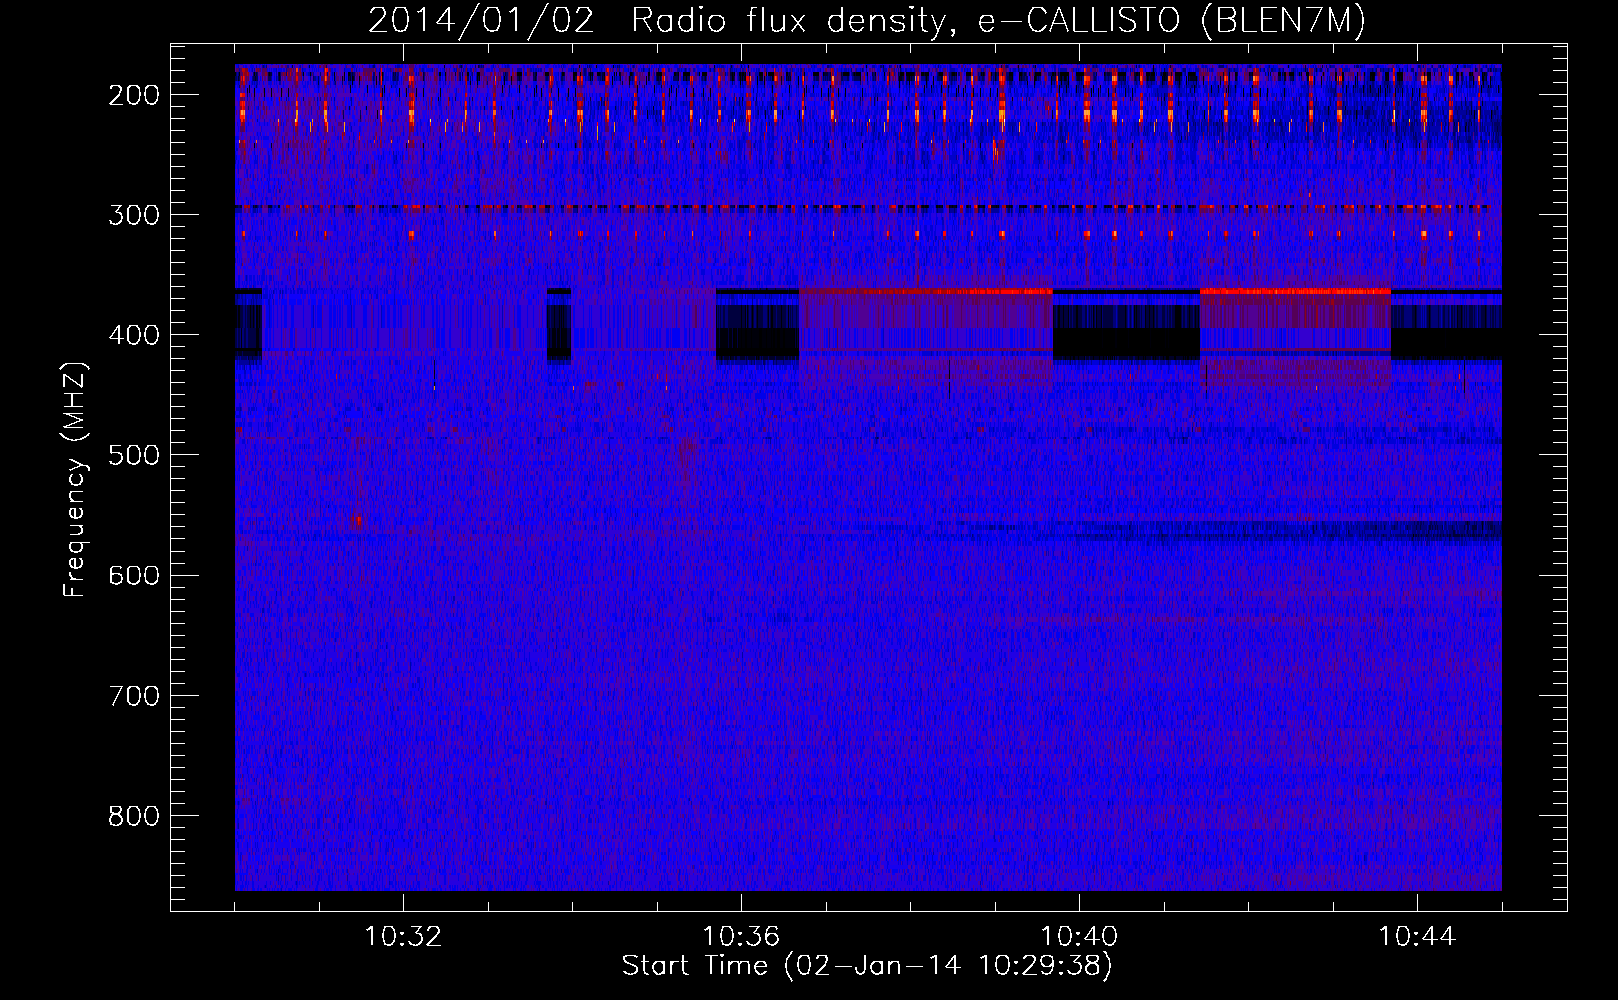The width and height of the screenshot is (1618, 1000).
Task: Click the 10:44 time tick label
Action: [1417, 937]
